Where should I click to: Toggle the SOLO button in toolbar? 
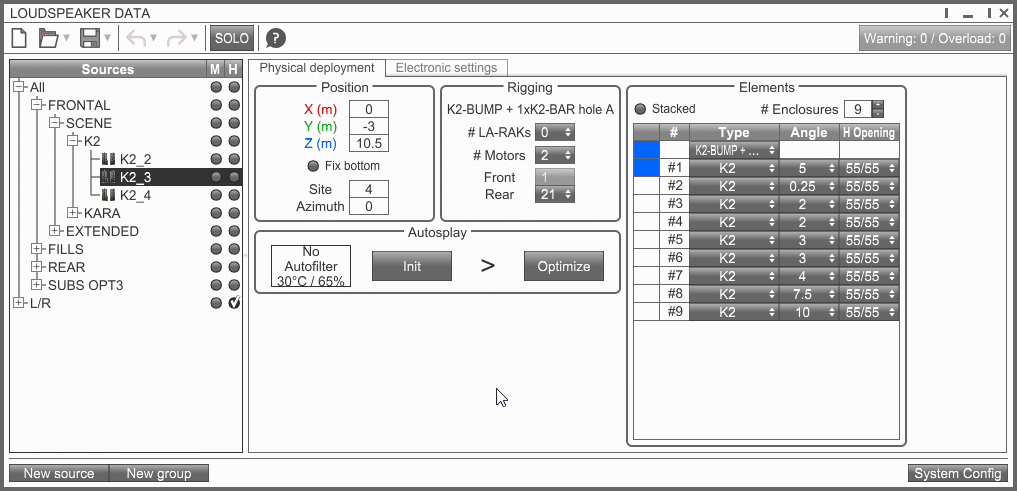(x=232, y=38)
